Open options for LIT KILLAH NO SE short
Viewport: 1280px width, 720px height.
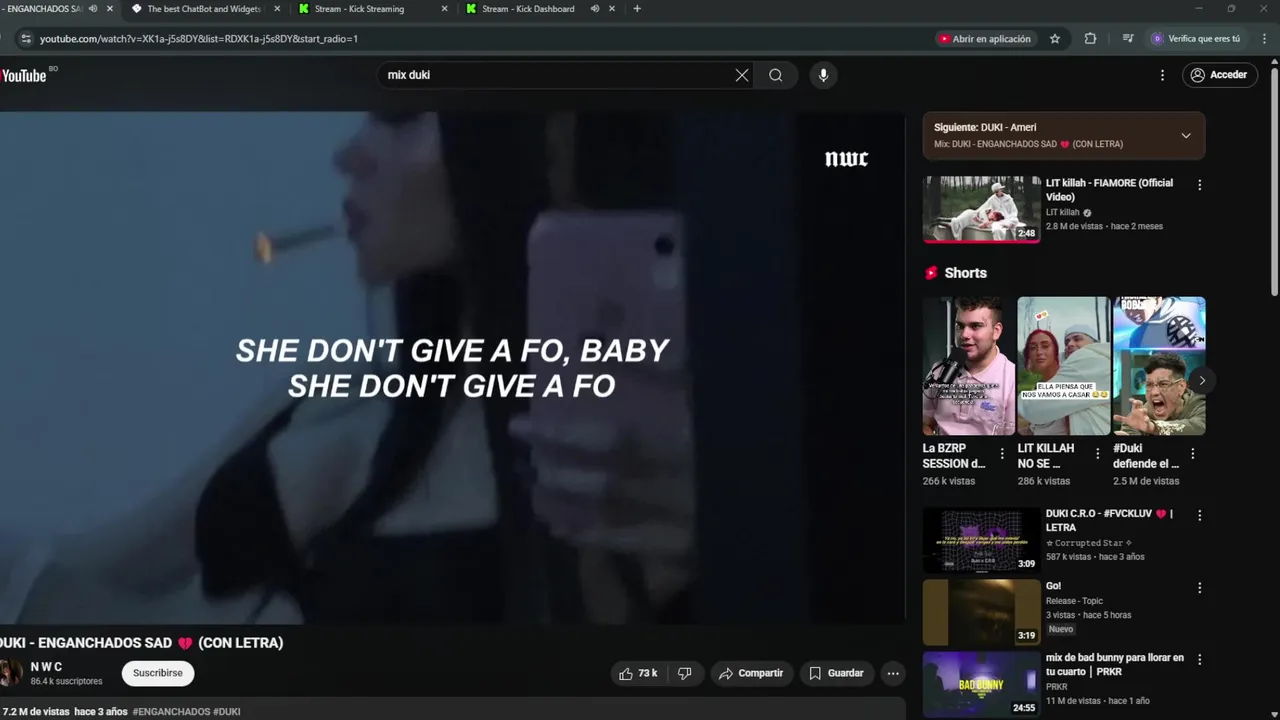(x=1097, y=454)
